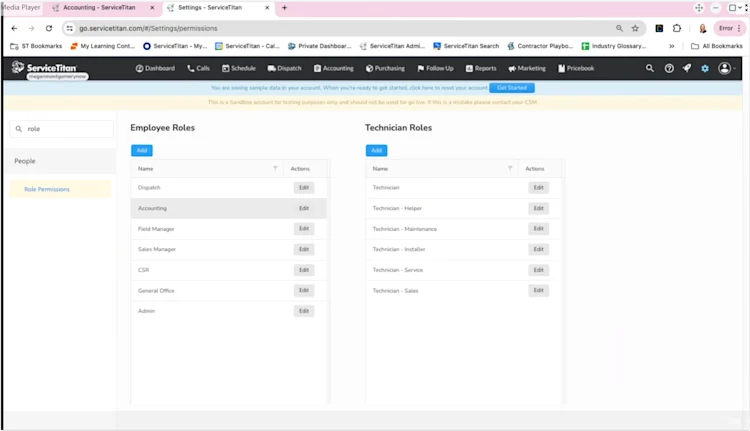The height and width of the screenshot is (431, 750).
Task: Edit the Technician - Helper role
Action: click(539, 208)
